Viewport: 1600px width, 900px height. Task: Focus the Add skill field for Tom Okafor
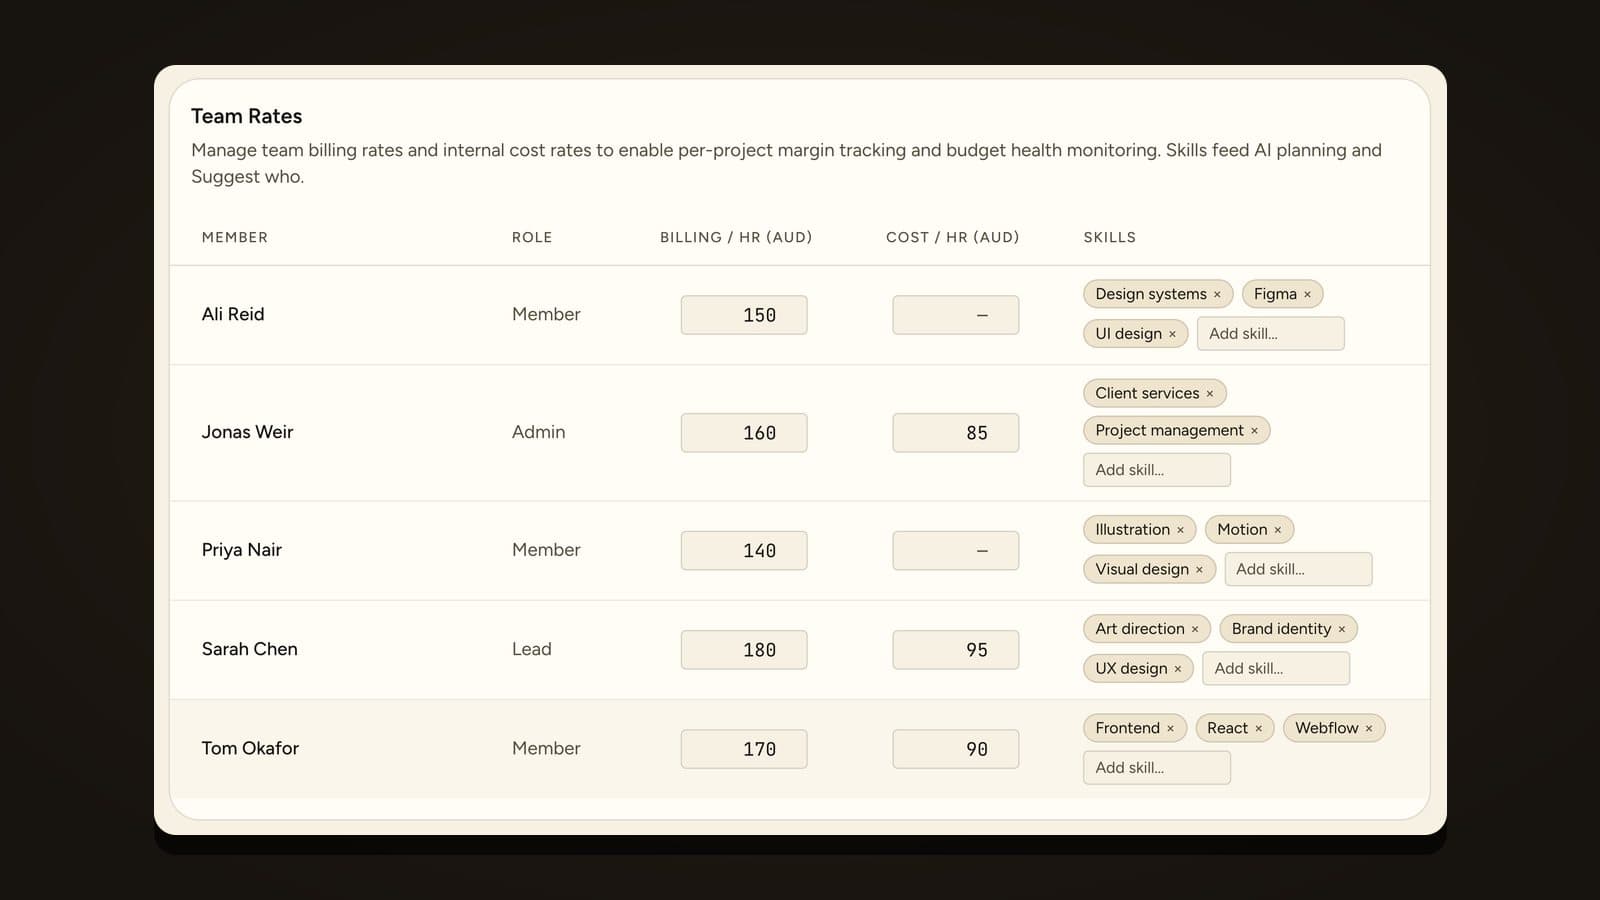tap(1156, 767)
